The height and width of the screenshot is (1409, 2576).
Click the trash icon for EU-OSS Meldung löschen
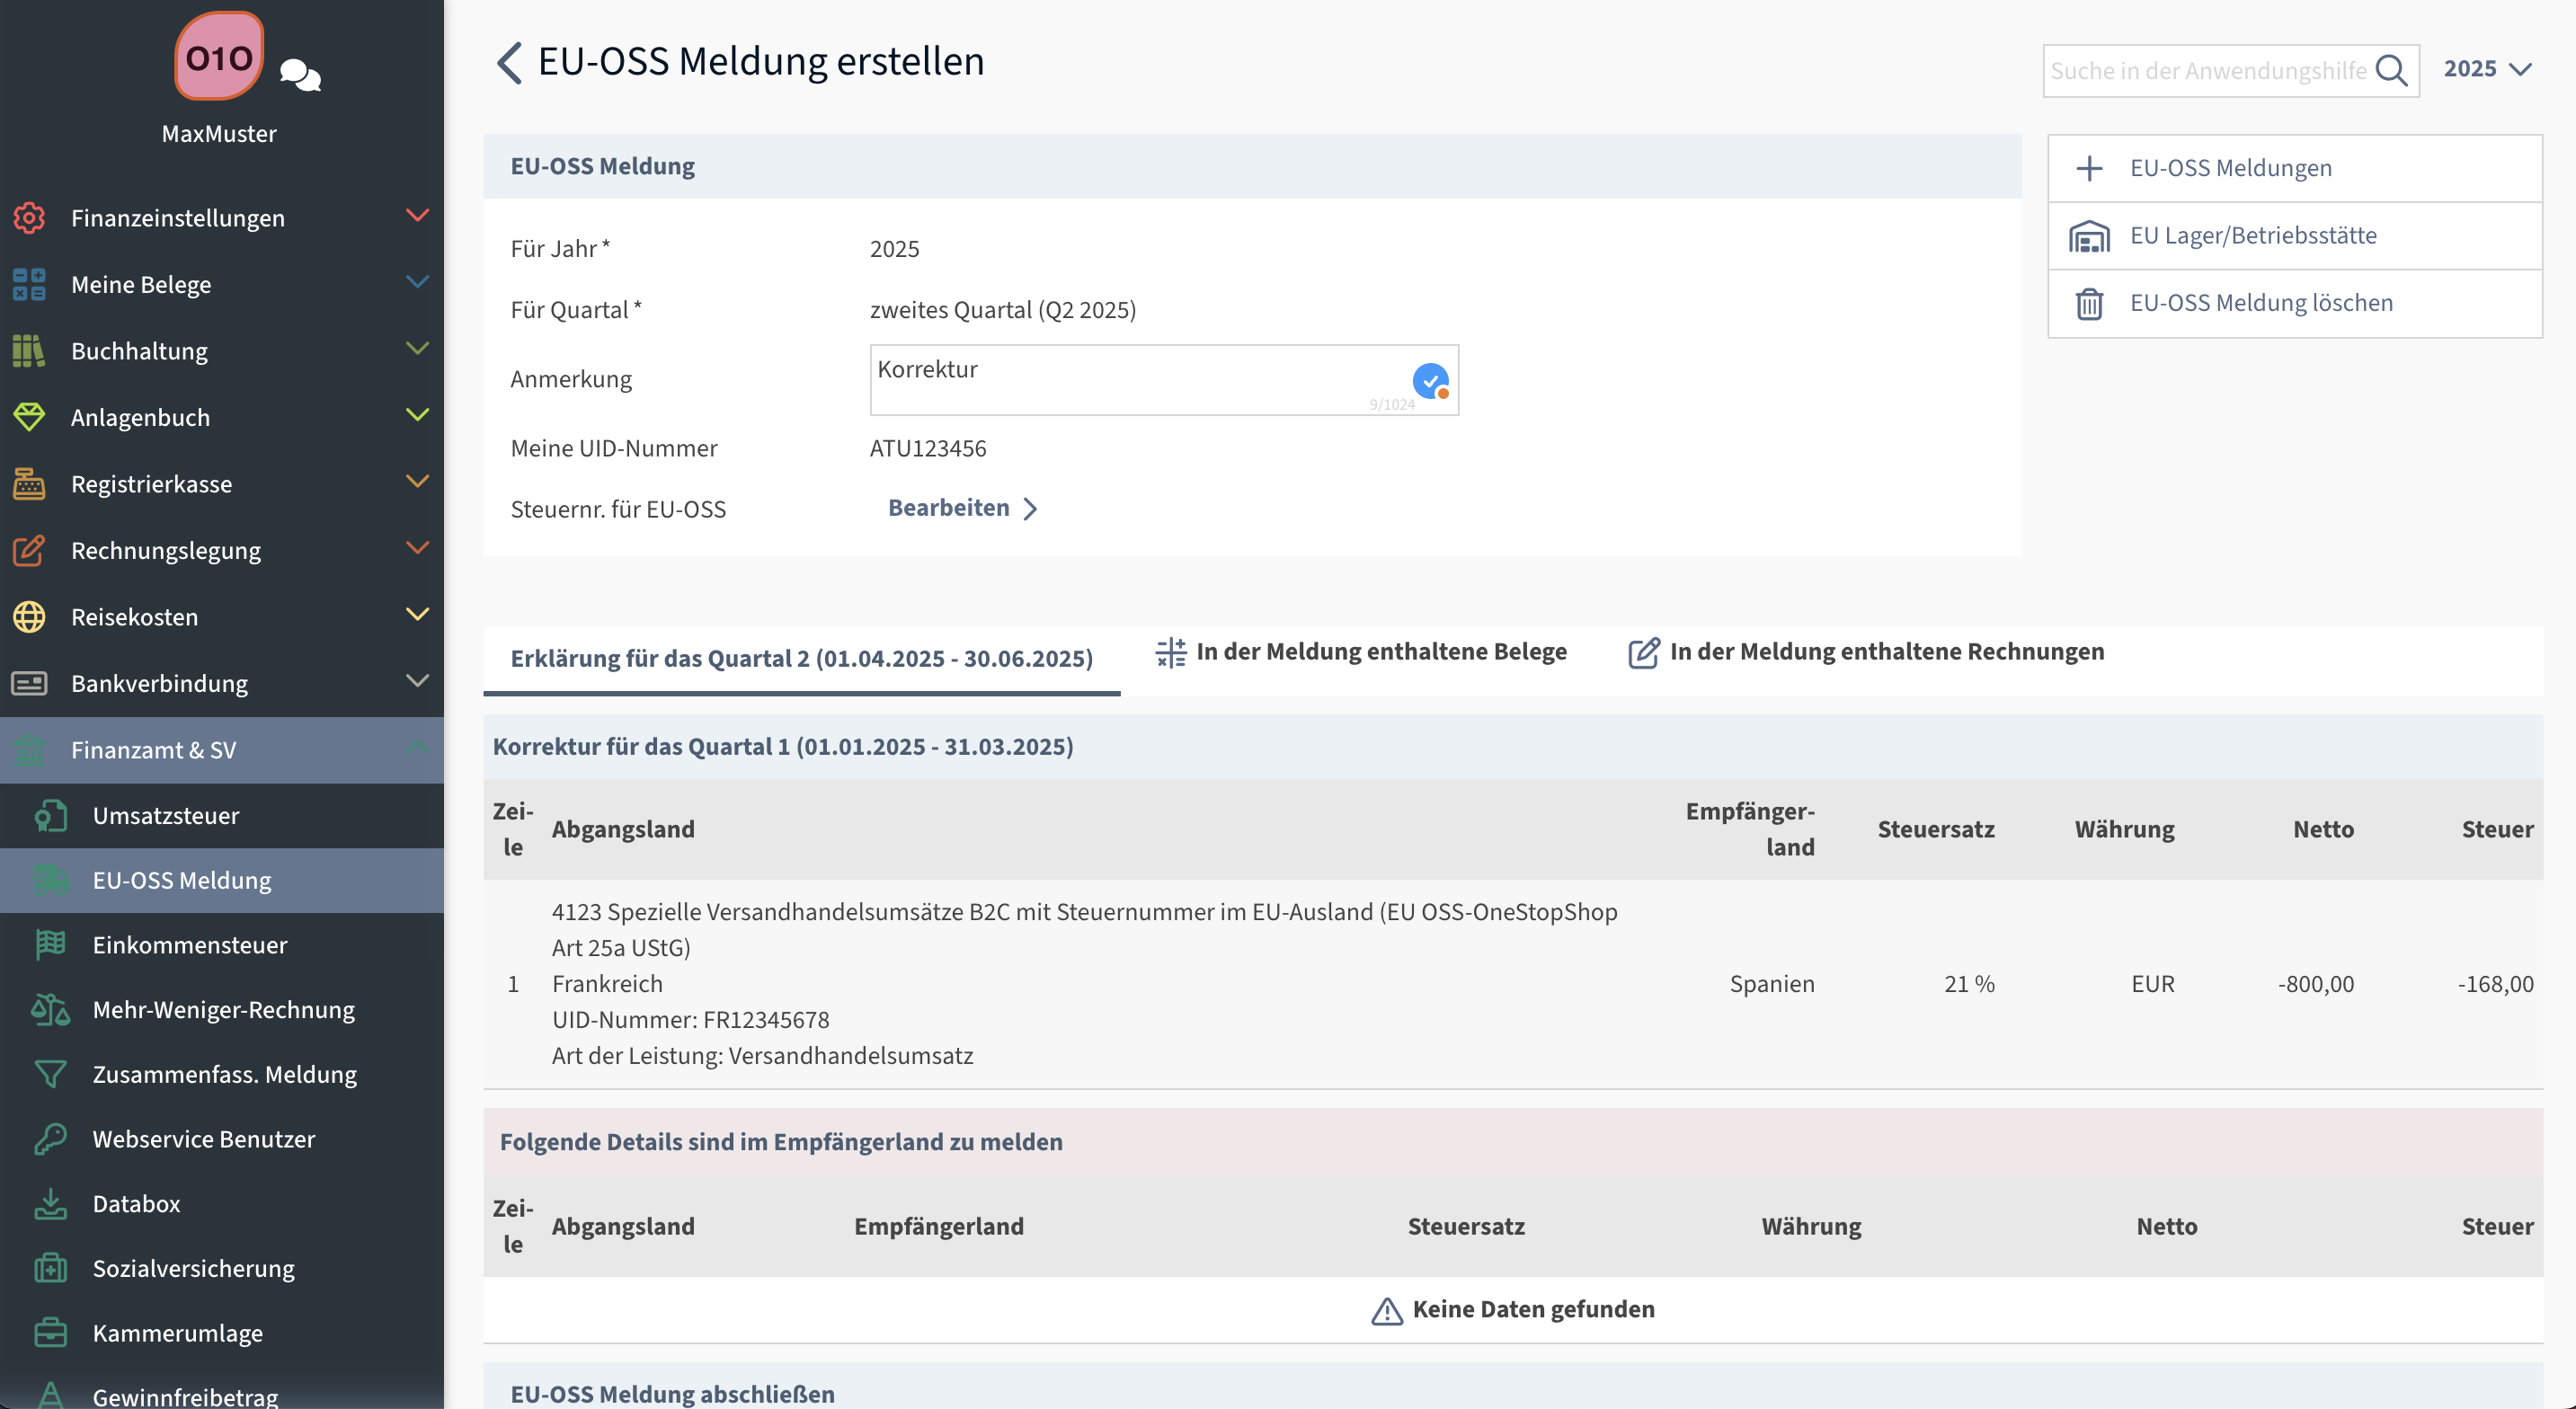(2089, 303)
